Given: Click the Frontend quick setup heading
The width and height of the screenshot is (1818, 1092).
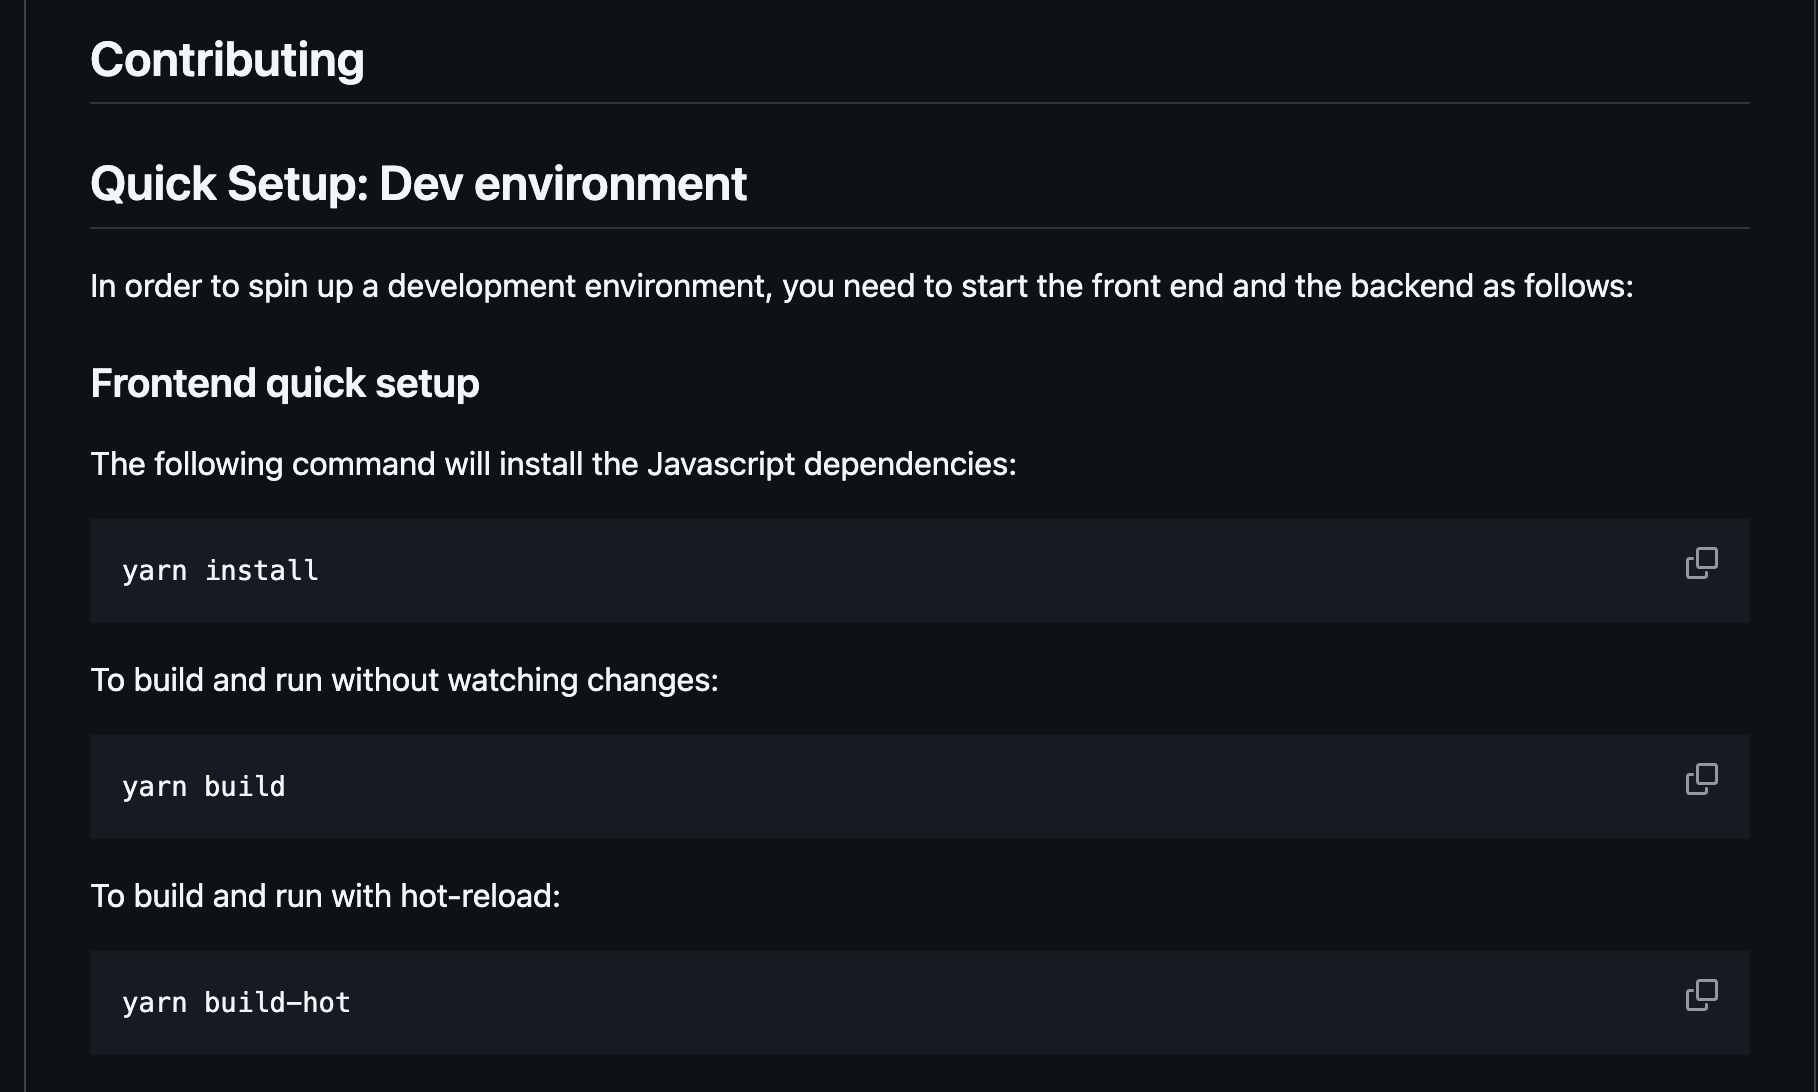Looking at the screenshot, I should [x=285, y=384].
